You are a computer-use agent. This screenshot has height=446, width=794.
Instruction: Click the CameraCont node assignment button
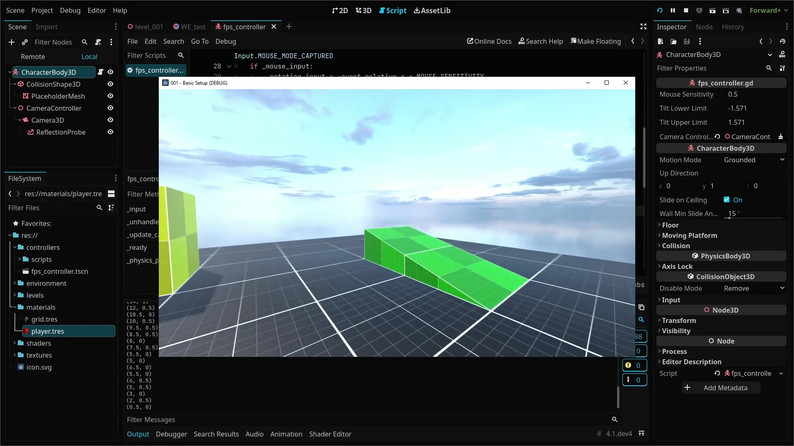pyautogui.click(x=747, y=137)
